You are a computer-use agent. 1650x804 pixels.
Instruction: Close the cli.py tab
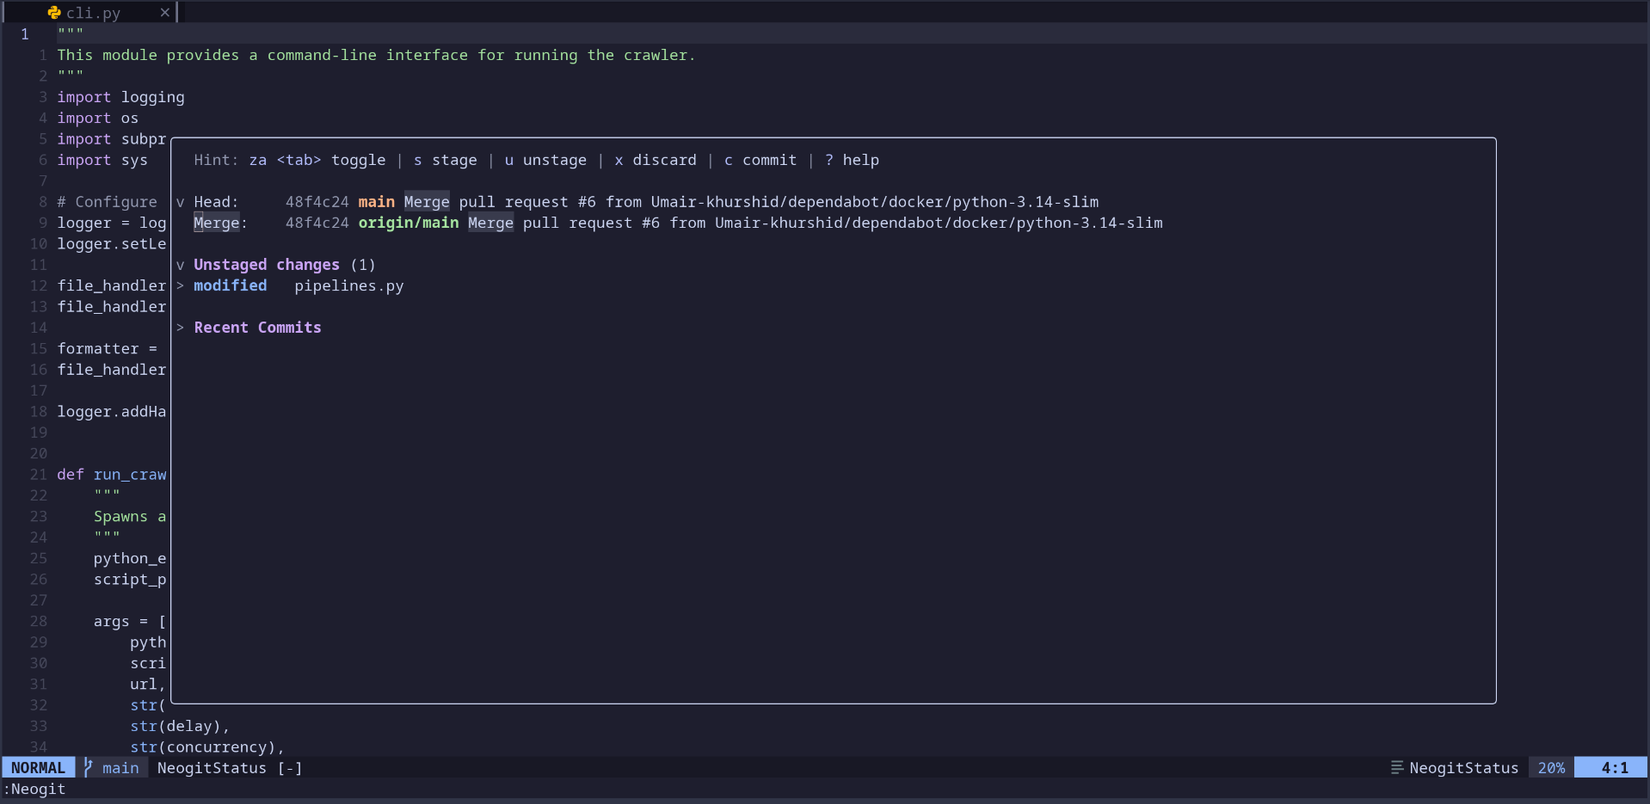point(165,12)
